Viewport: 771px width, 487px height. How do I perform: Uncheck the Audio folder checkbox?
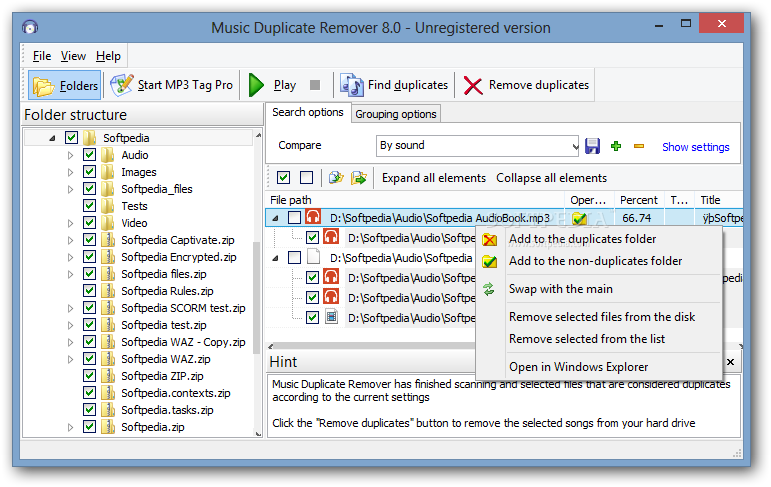pos(89,155)
